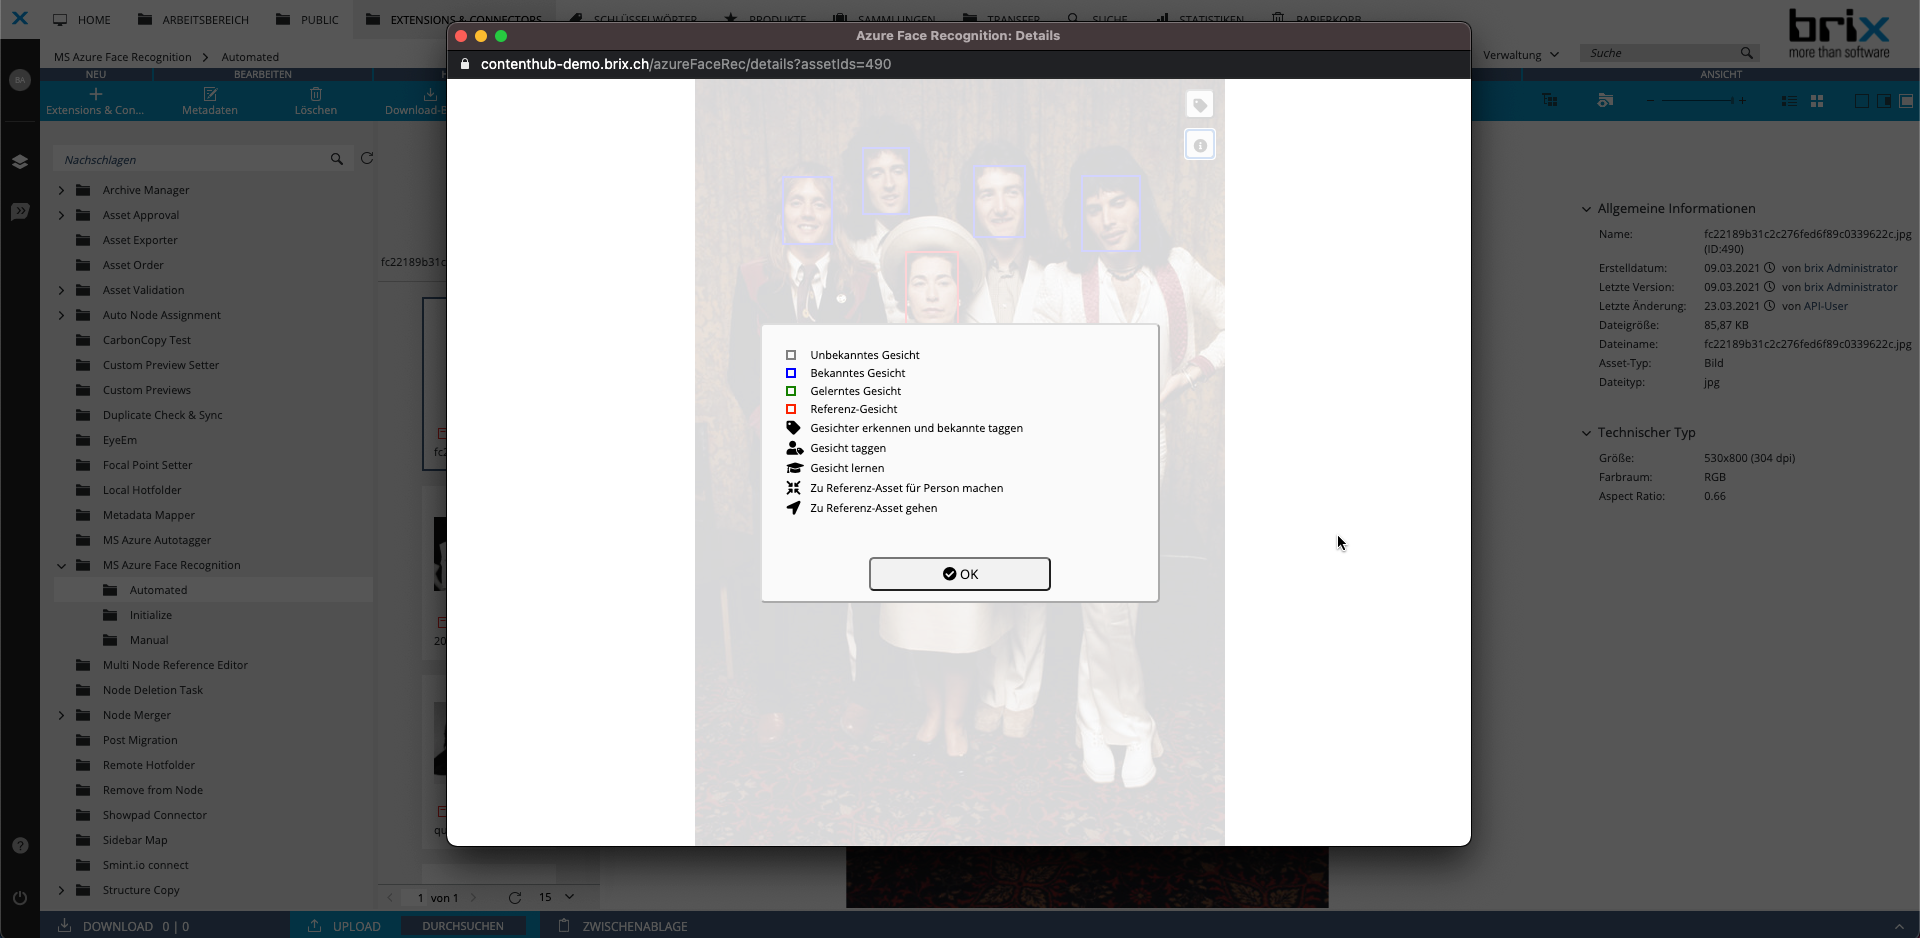
Task: Open the info legend icon on the photo
Action: (x=1200, y=145)
